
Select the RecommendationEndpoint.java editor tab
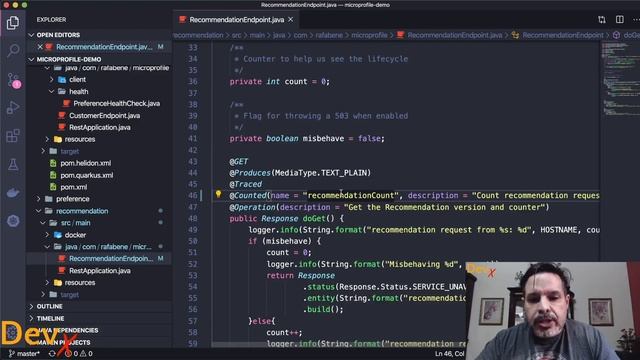(236, 20)
